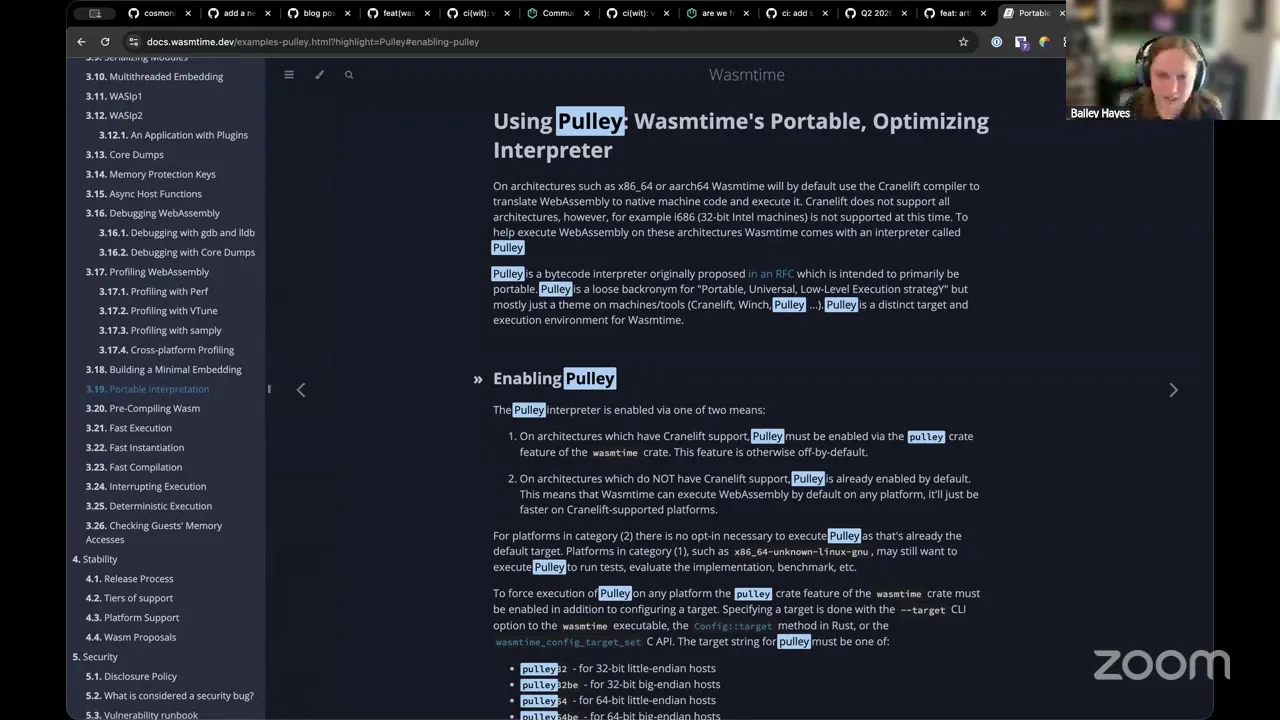
Task: View site information icon in address bar
Action: pos(133,42)
